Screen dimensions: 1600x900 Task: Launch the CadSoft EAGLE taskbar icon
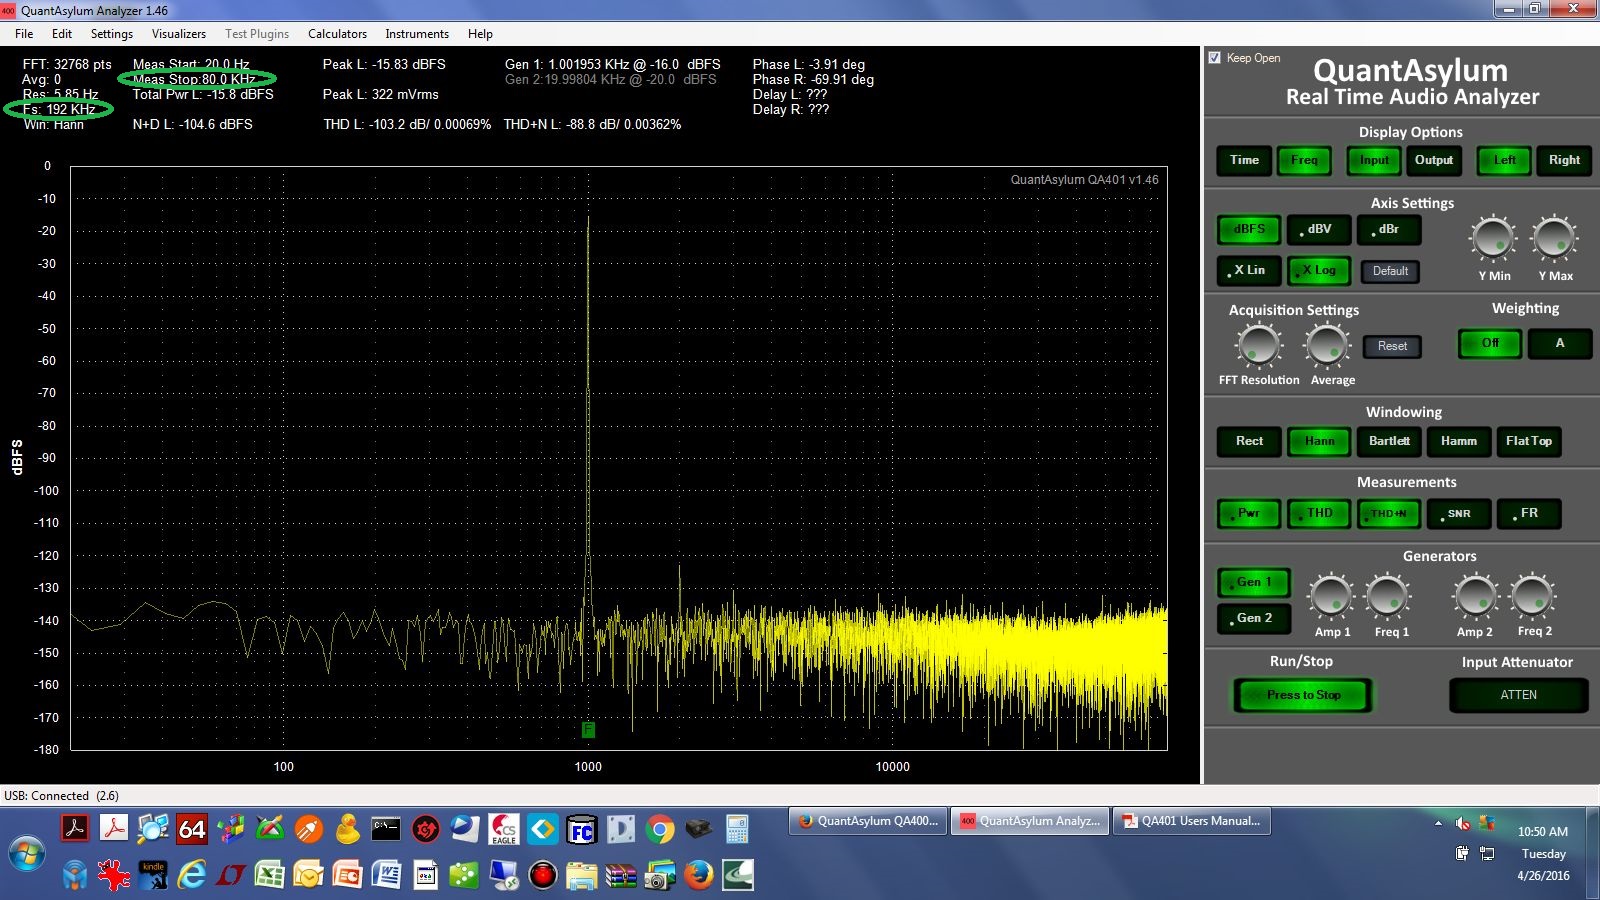coord(503,829)
